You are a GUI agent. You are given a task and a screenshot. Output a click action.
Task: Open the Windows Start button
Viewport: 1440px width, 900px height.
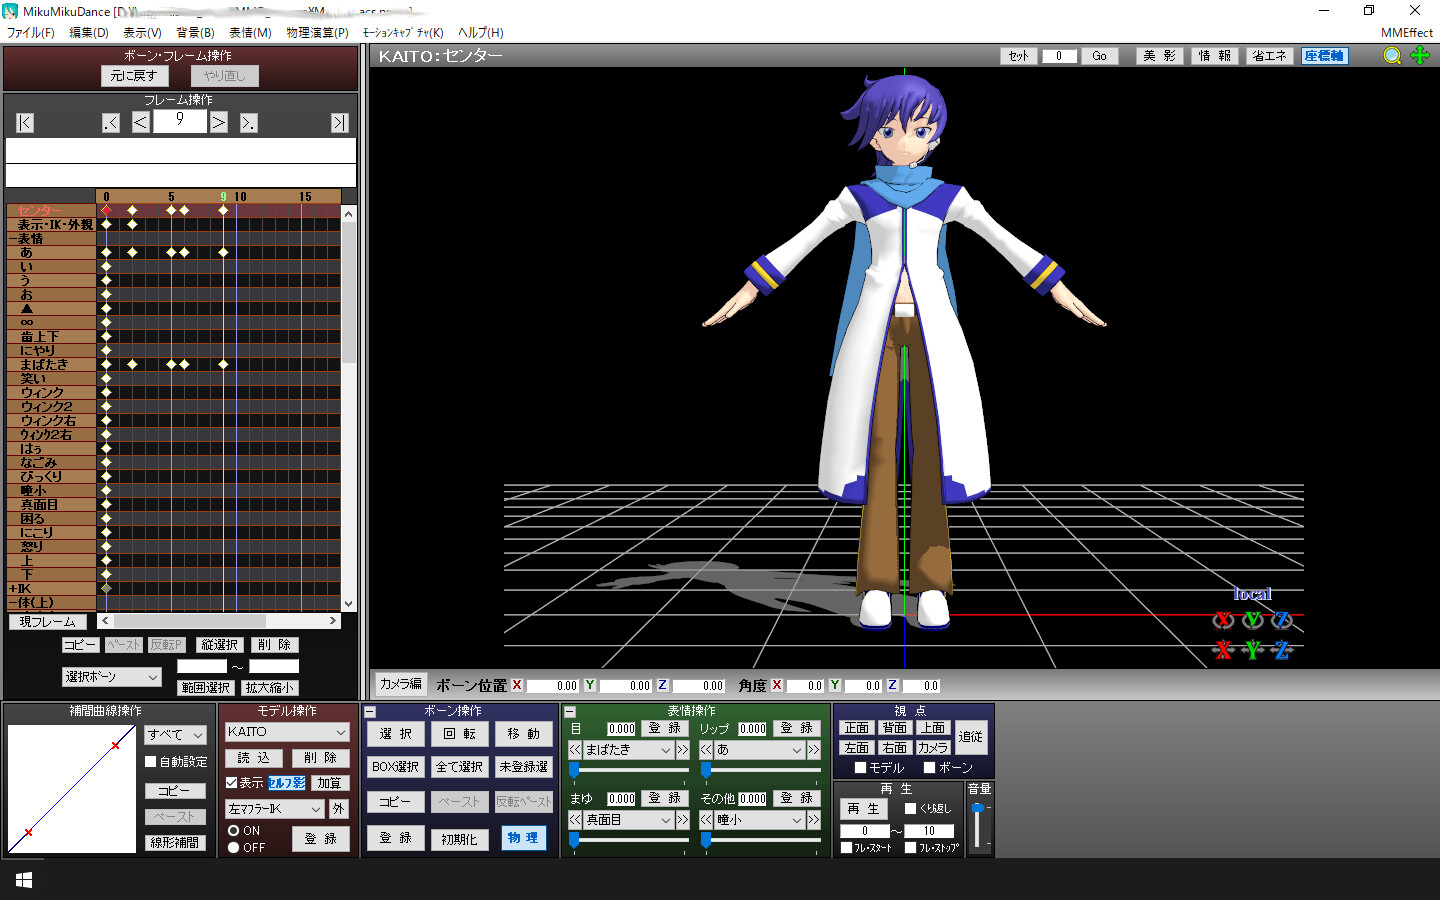pos(24,880)
